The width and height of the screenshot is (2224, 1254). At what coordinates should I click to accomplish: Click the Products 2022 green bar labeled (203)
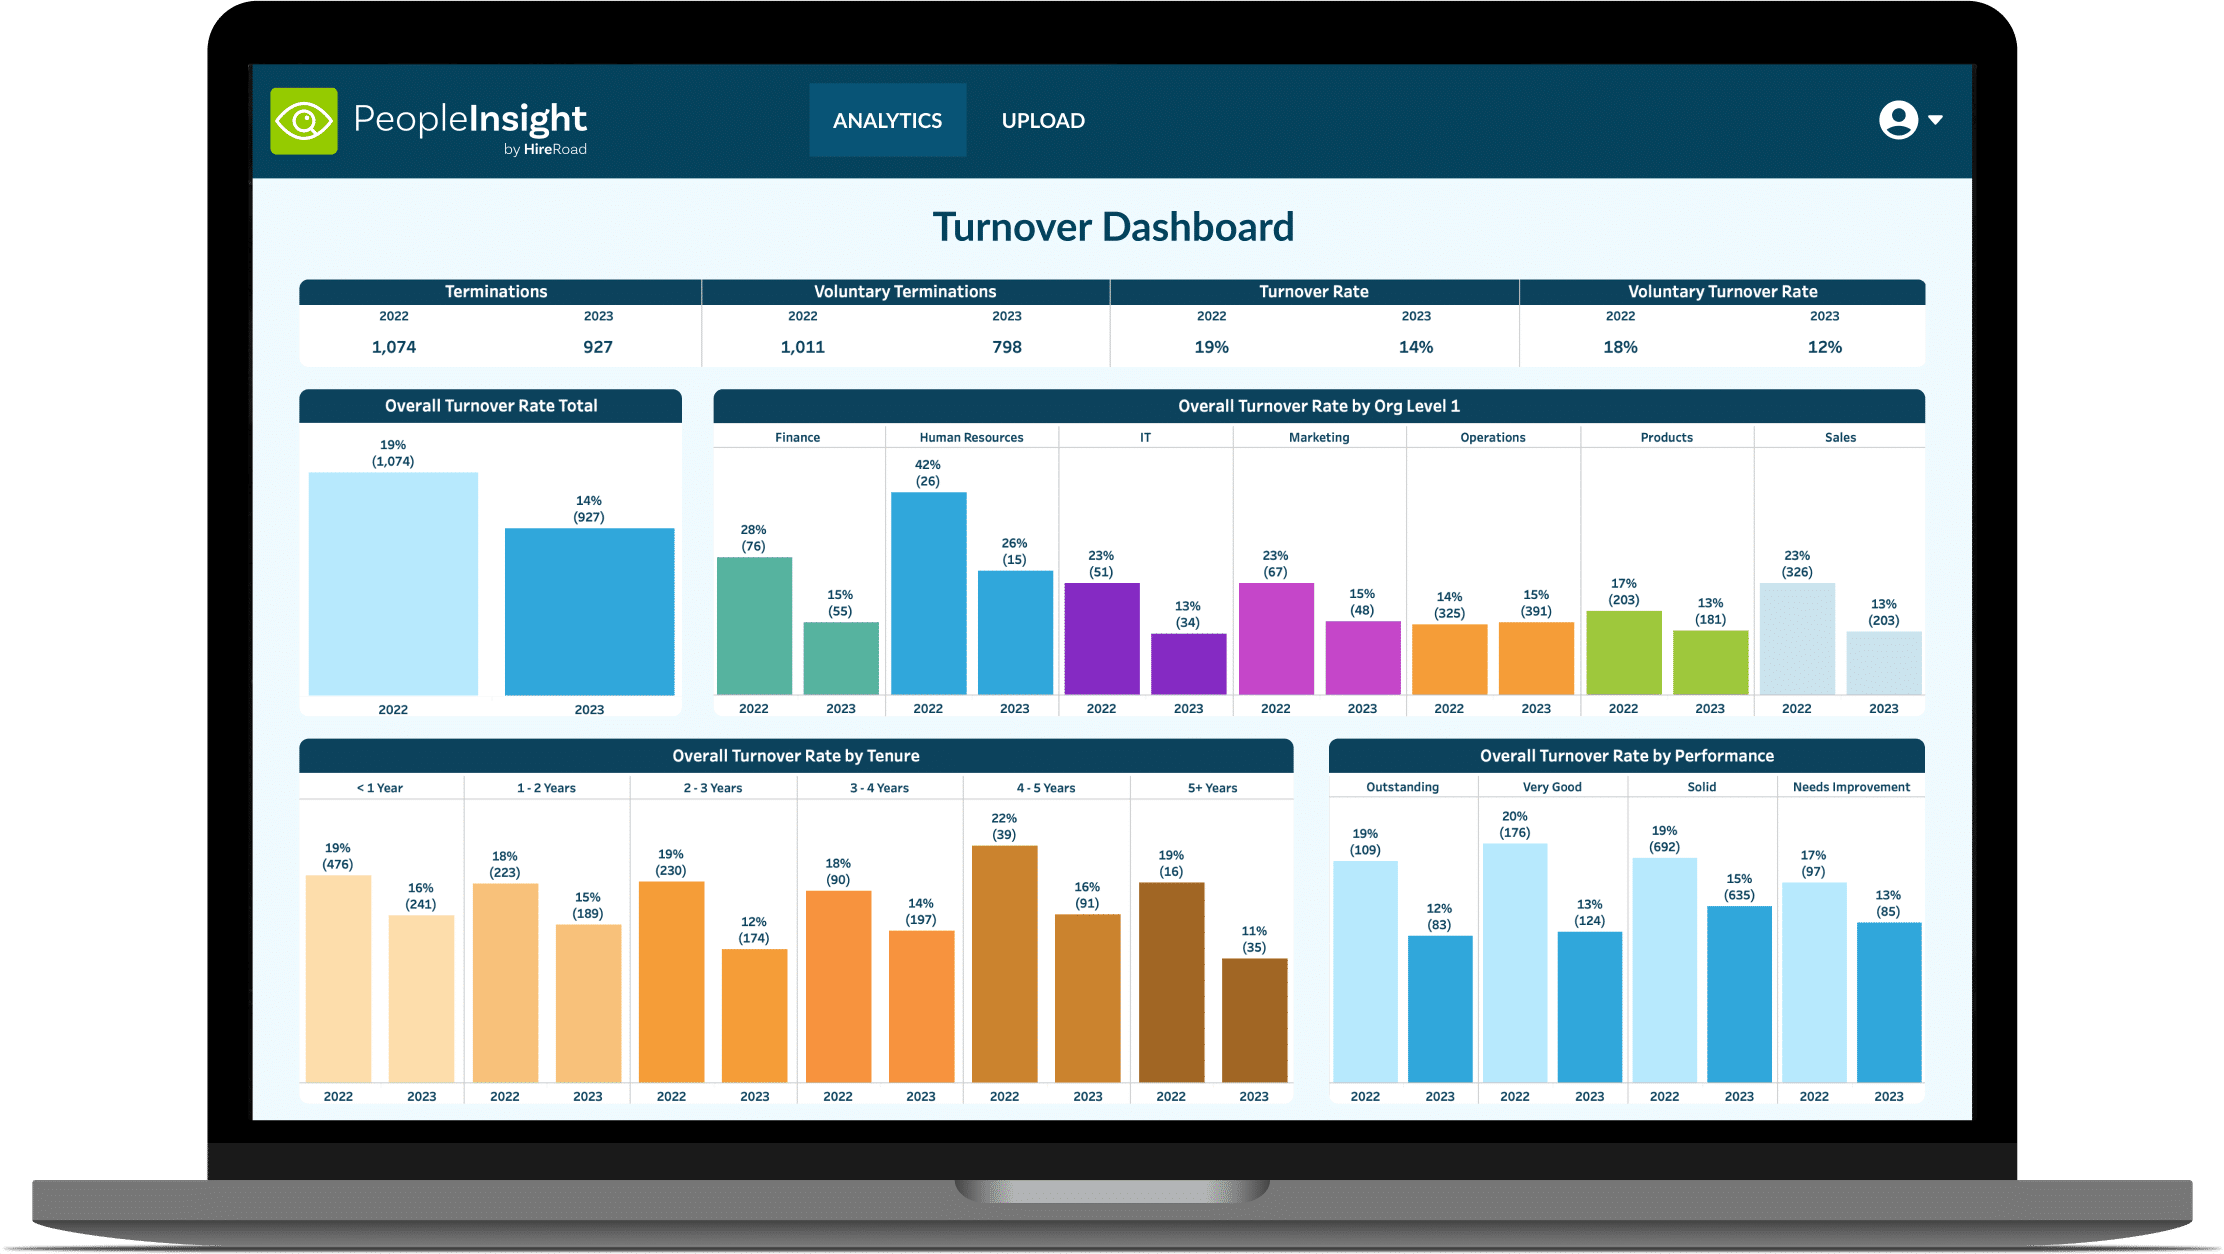tap(1624, 653)
